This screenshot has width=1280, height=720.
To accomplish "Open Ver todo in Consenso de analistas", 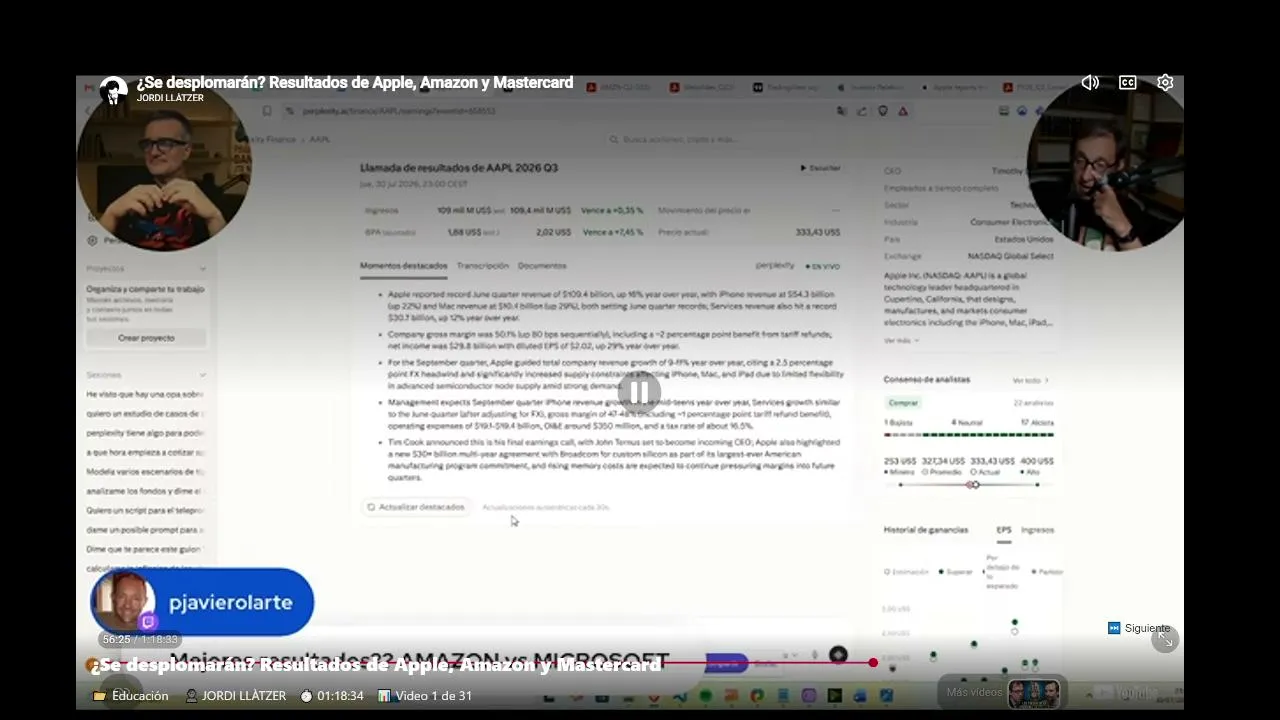I will (x=1031, y=380).
